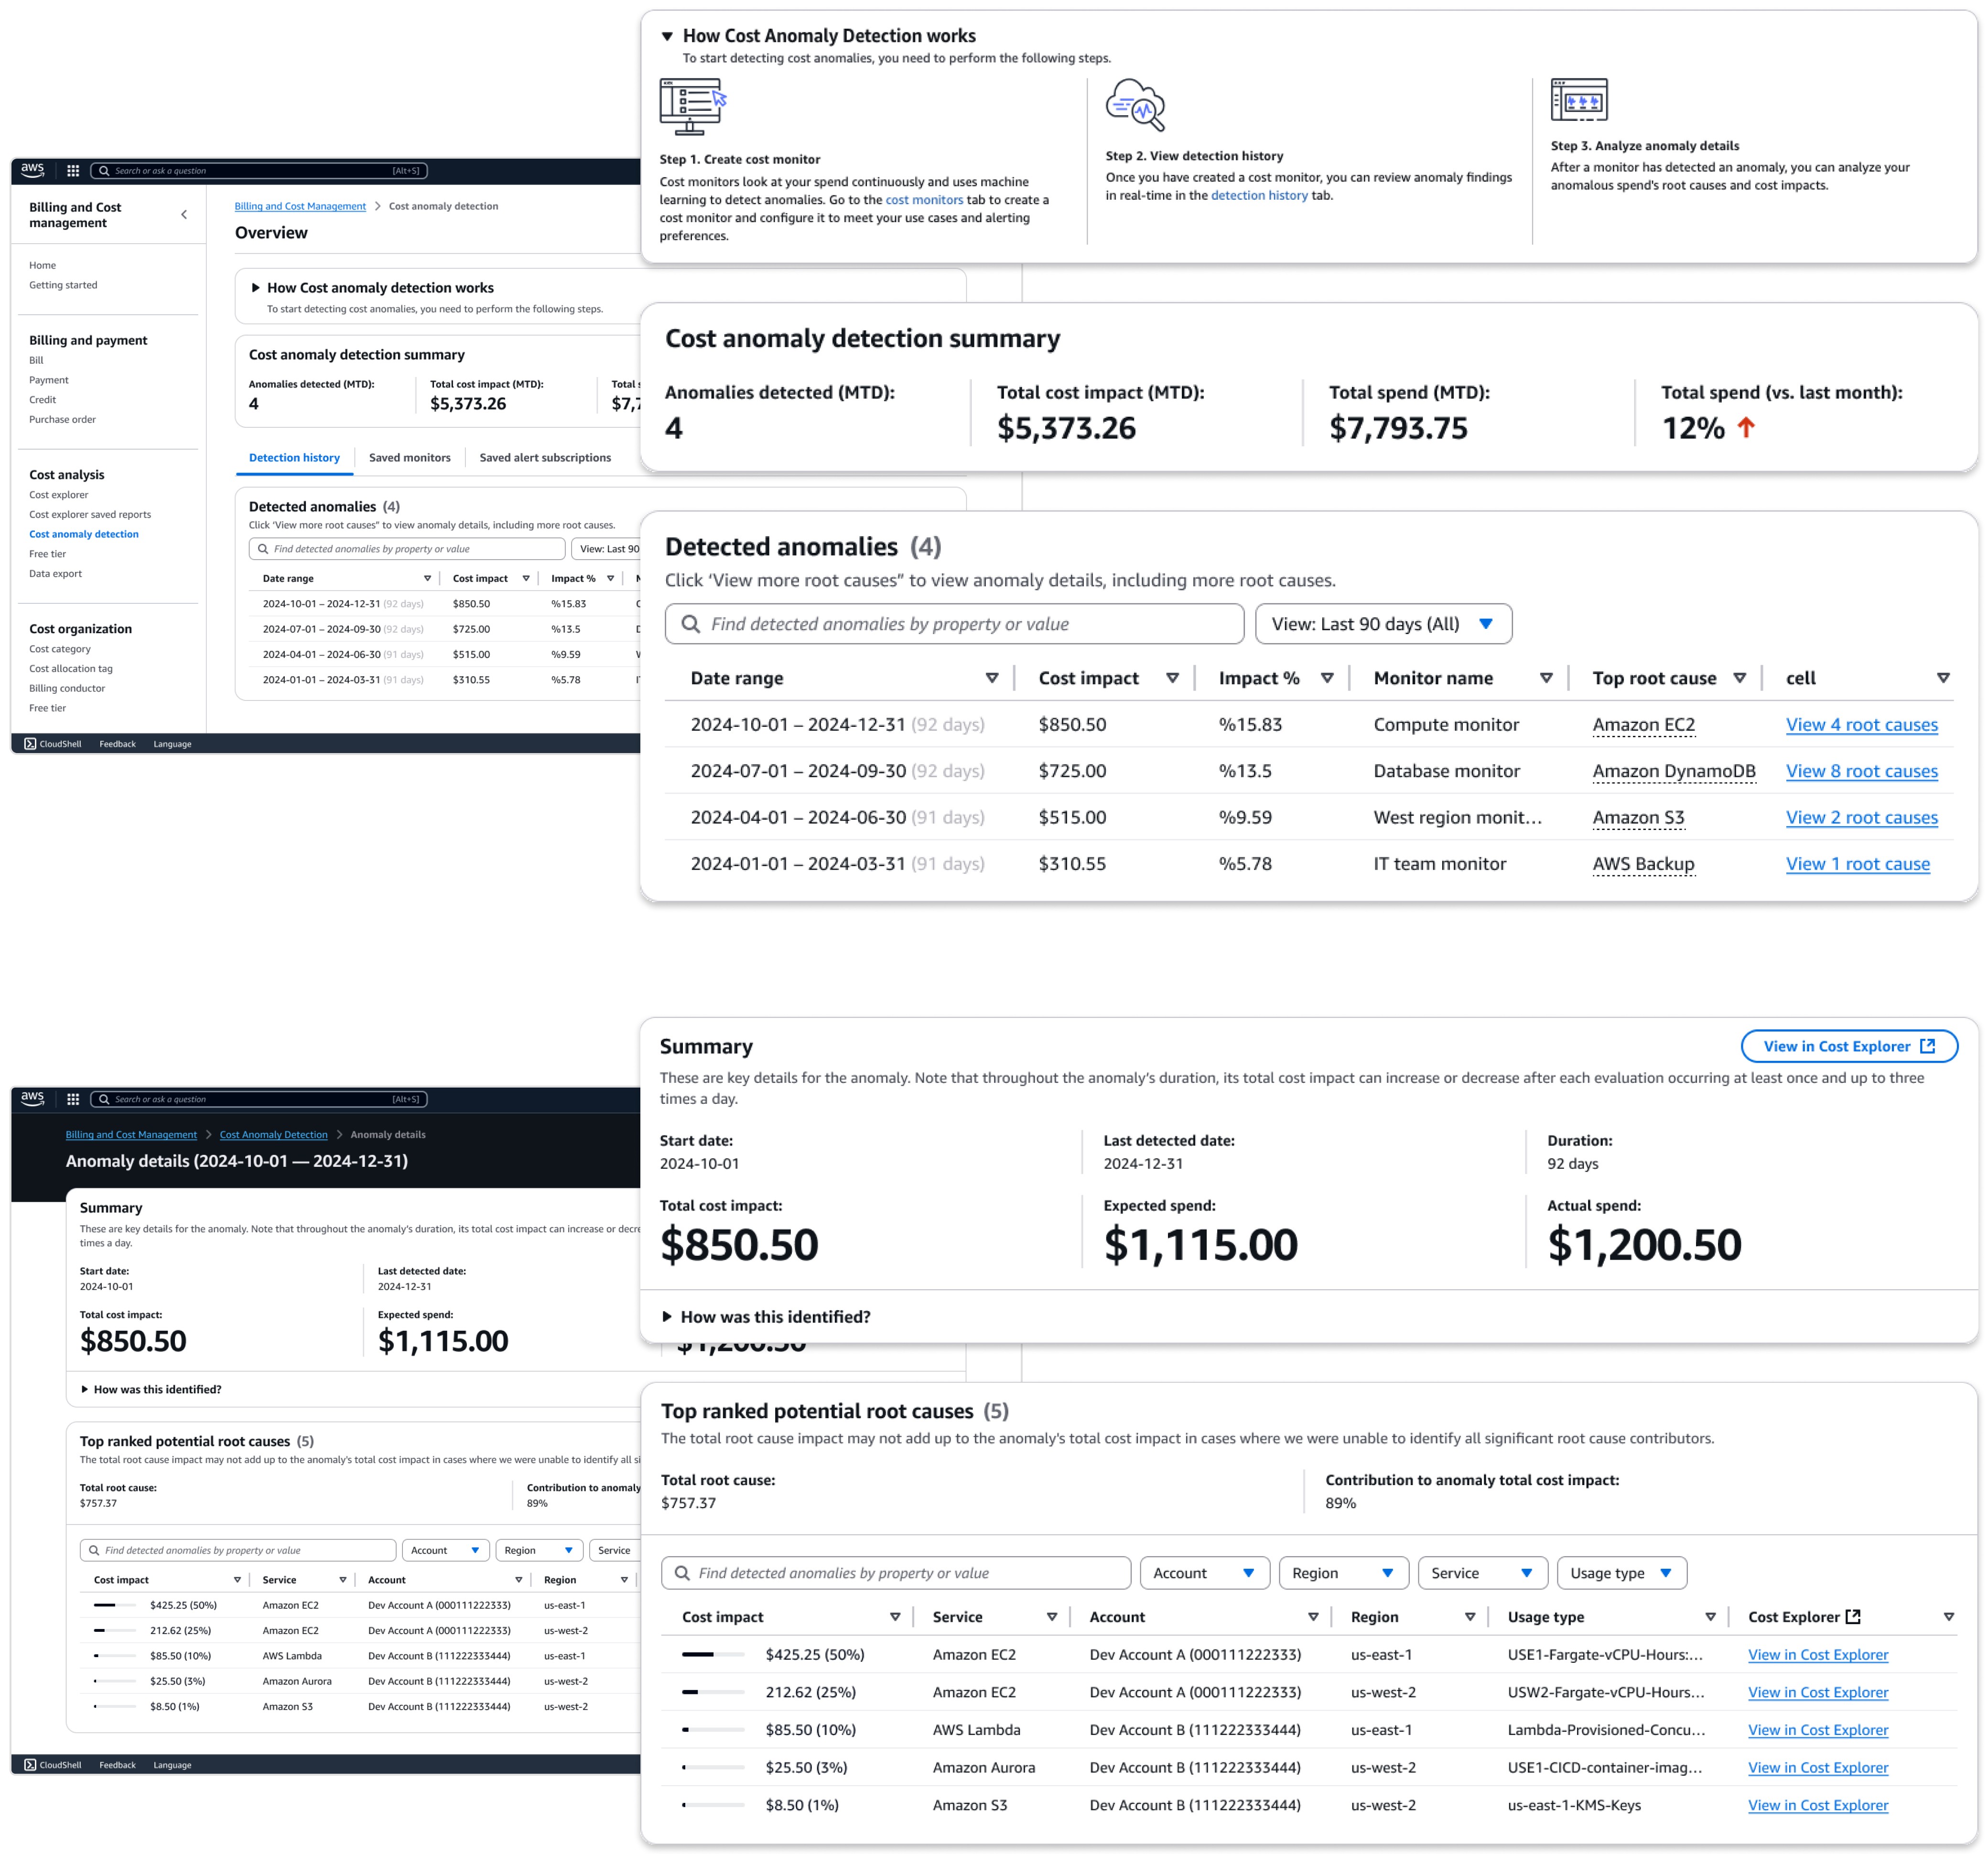Open the Region filter dropdown
The height and width of the screenshot is (1854, 1988).
(x=1343, y=1573)
